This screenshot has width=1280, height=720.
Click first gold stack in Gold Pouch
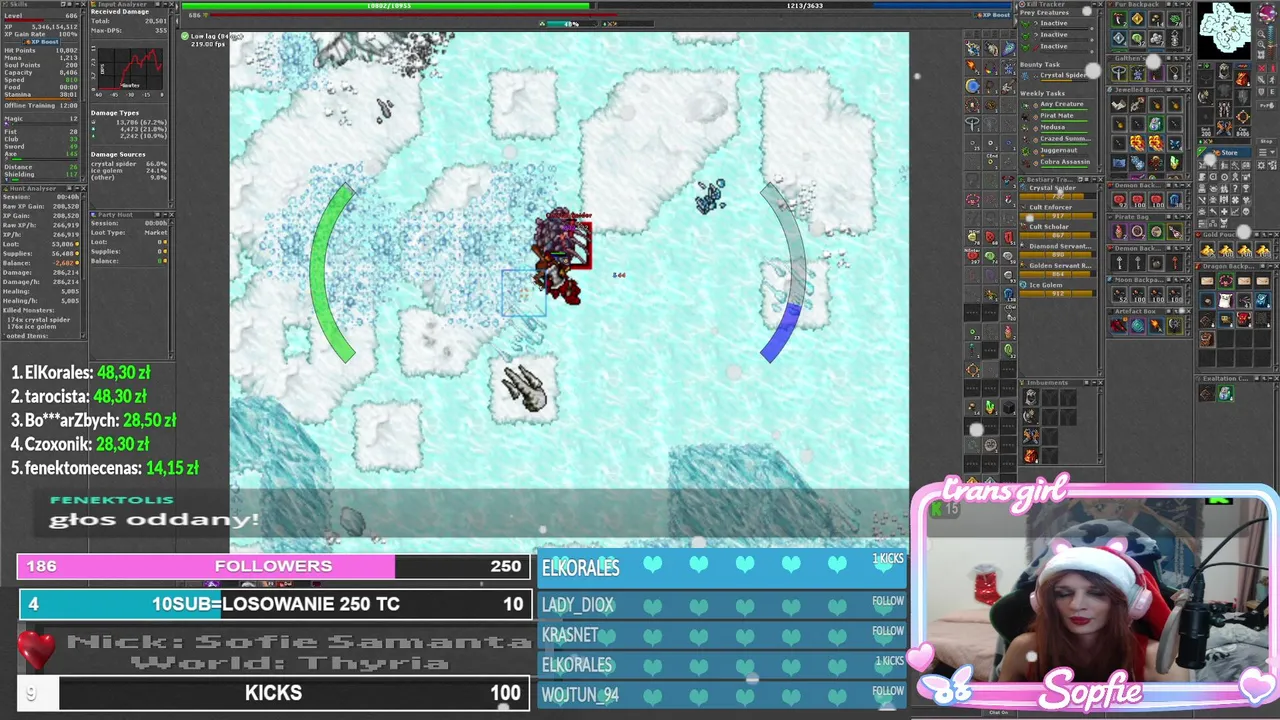[x=1207, y=250]
